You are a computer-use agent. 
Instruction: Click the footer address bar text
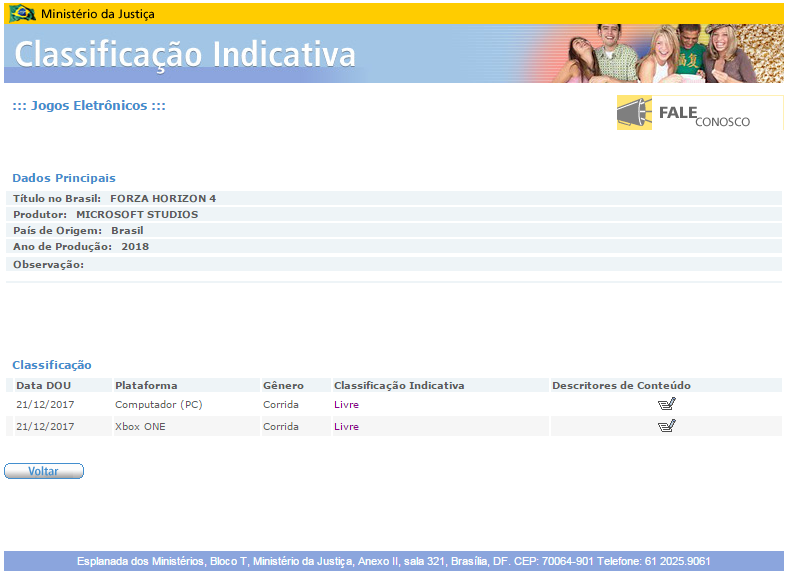click(x=393, y=561)
